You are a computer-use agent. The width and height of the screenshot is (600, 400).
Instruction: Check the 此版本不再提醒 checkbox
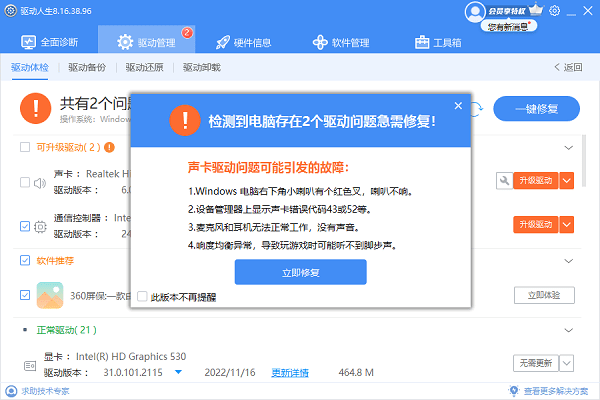(x=142, y=297)
